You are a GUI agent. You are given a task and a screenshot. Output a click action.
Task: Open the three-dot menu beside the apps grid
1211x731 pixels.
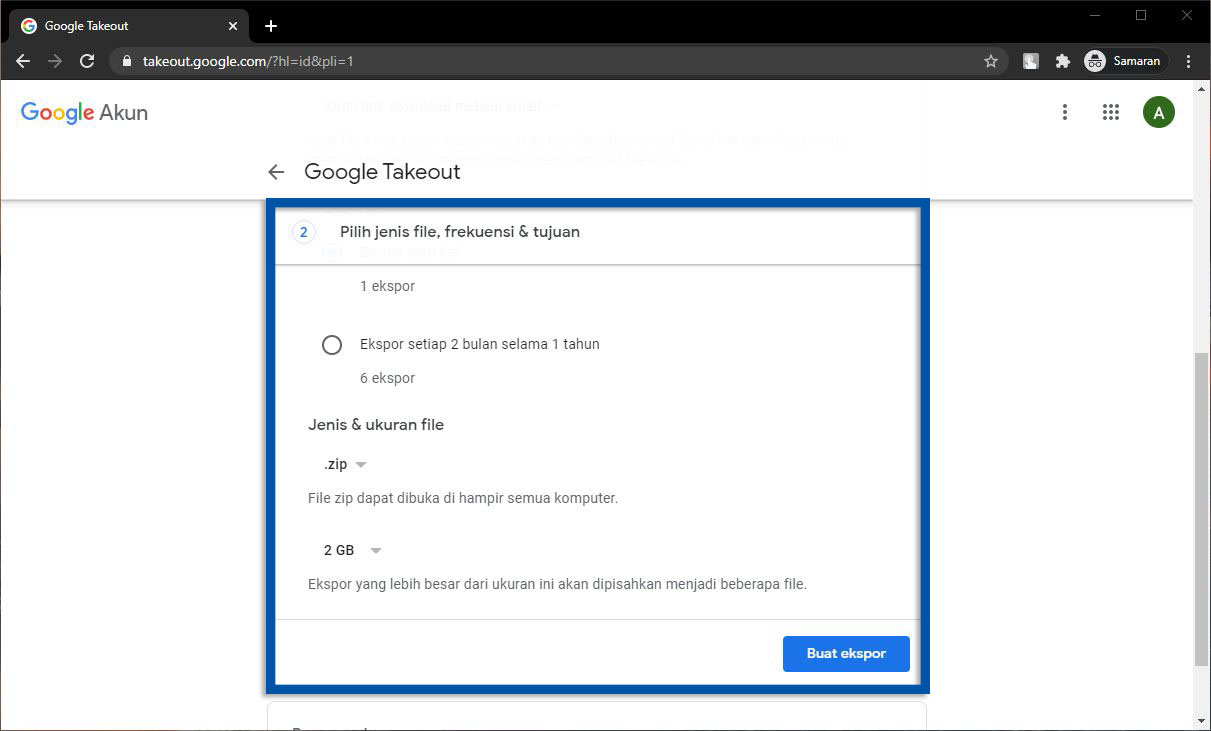click(x=1065, y=112)
